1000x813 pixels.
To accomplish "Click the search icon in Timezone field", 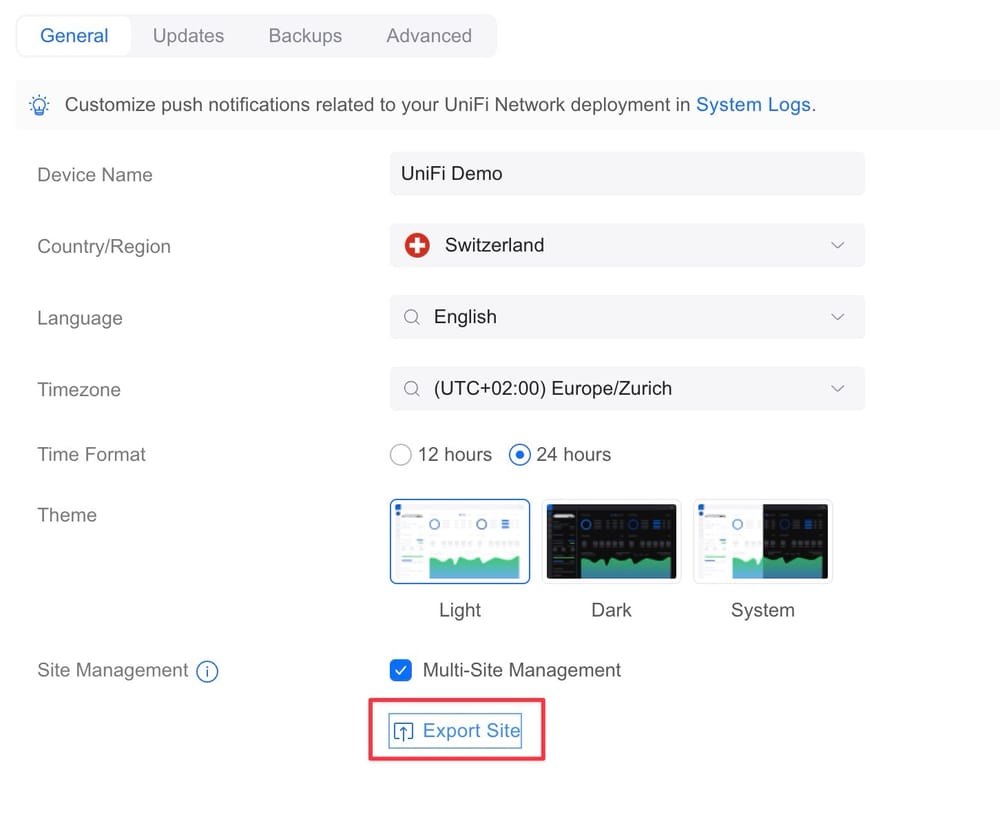I will [x=412, y=388].
